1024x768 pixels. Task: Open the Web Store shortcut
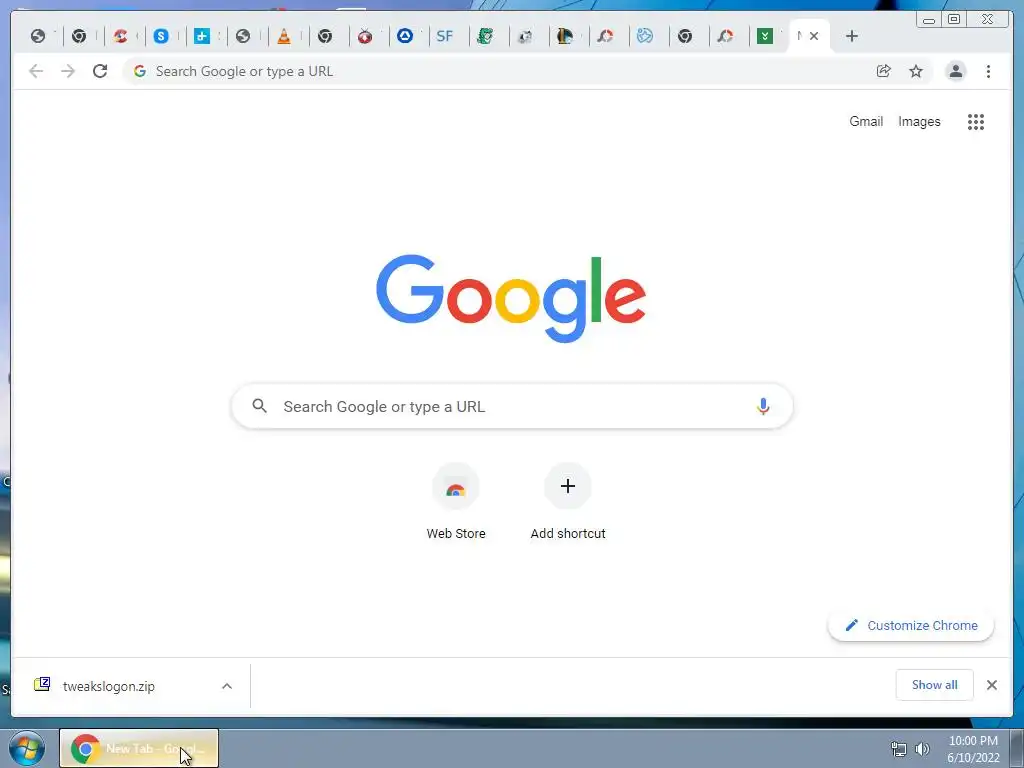pos(456,502)
